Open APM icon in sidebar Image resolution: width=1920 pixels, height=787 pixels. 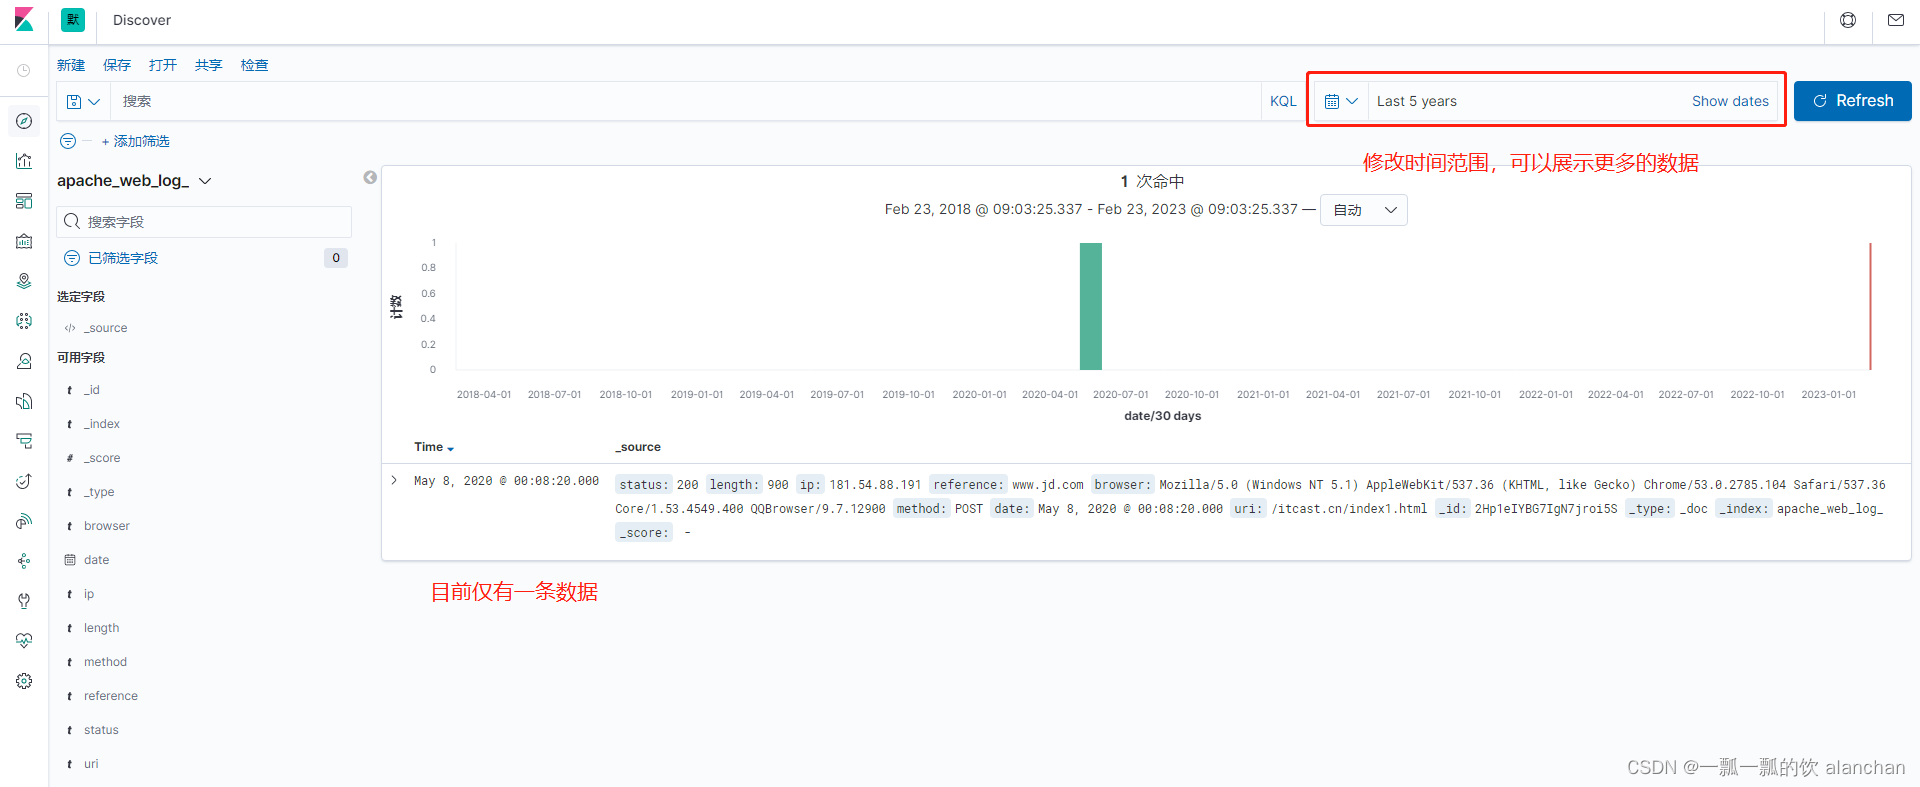click(x=24, y=441)
